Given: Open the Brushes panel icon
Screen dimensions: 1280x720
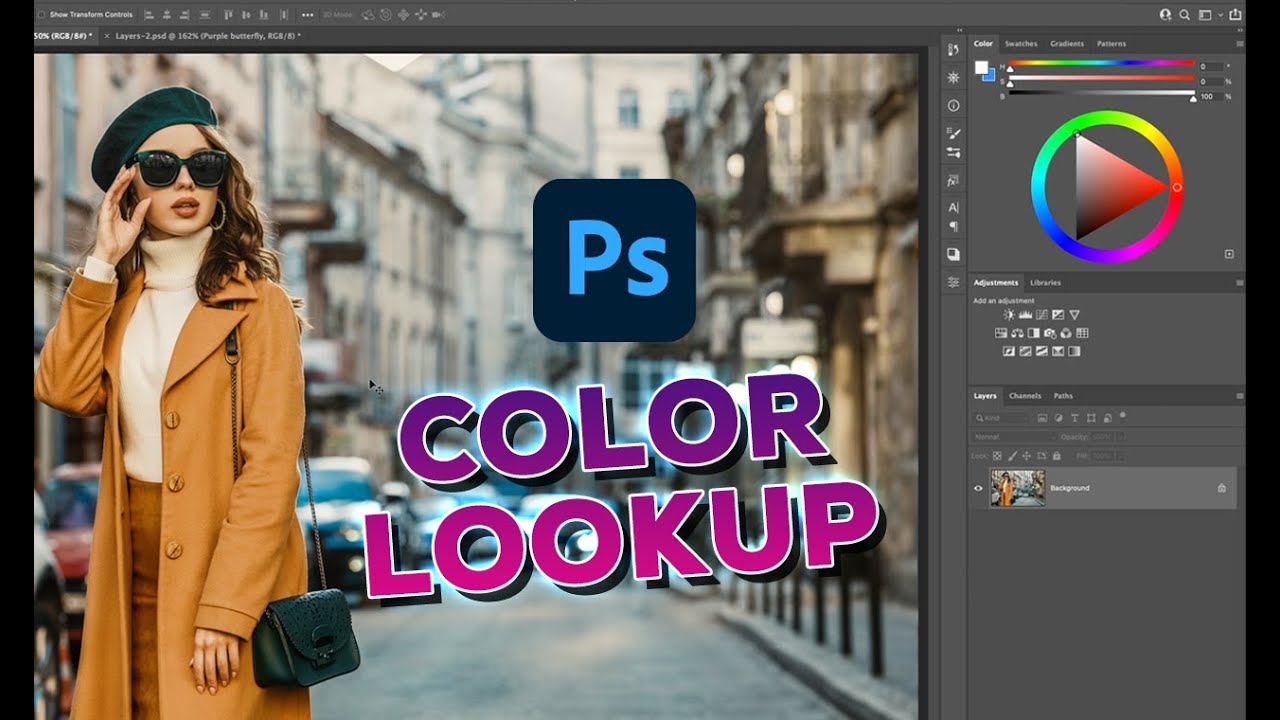Looking at the screenshot, I should tap(953, 133).
